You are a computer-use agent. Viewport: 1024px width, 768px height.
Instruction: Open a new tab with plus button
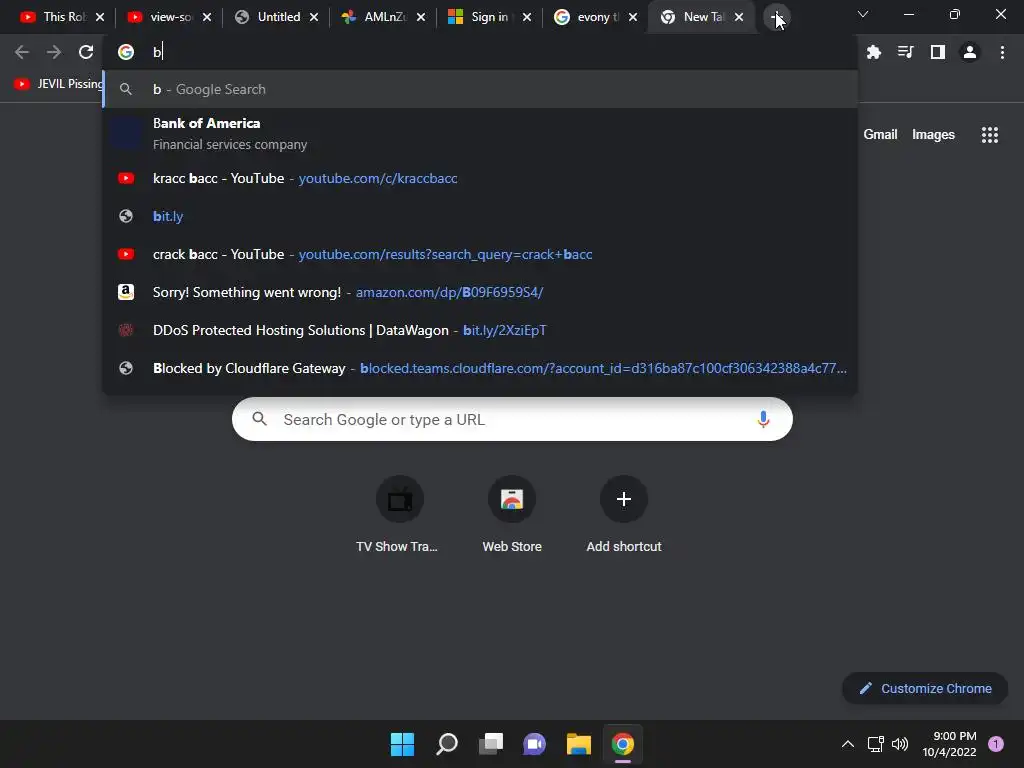pyautogui.click(x=776, y=17)
